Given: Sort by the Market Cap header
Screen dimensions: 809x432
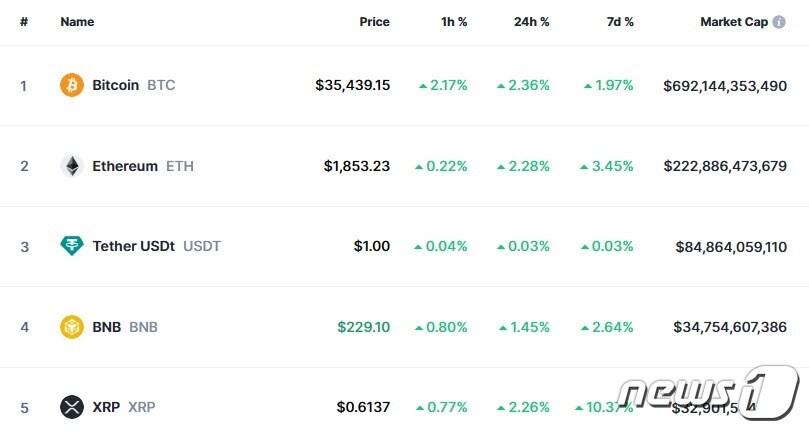Looking at the screenshot, I should [x=733, y=22].
